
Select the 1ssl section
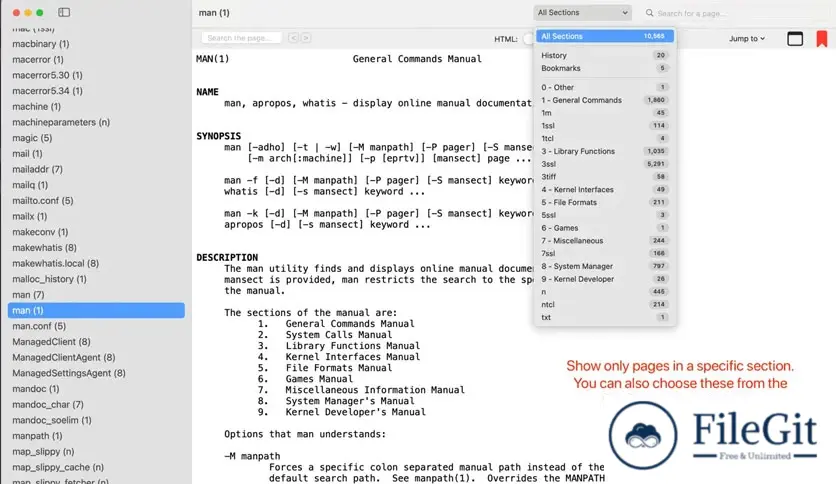[x=605, y=126]
